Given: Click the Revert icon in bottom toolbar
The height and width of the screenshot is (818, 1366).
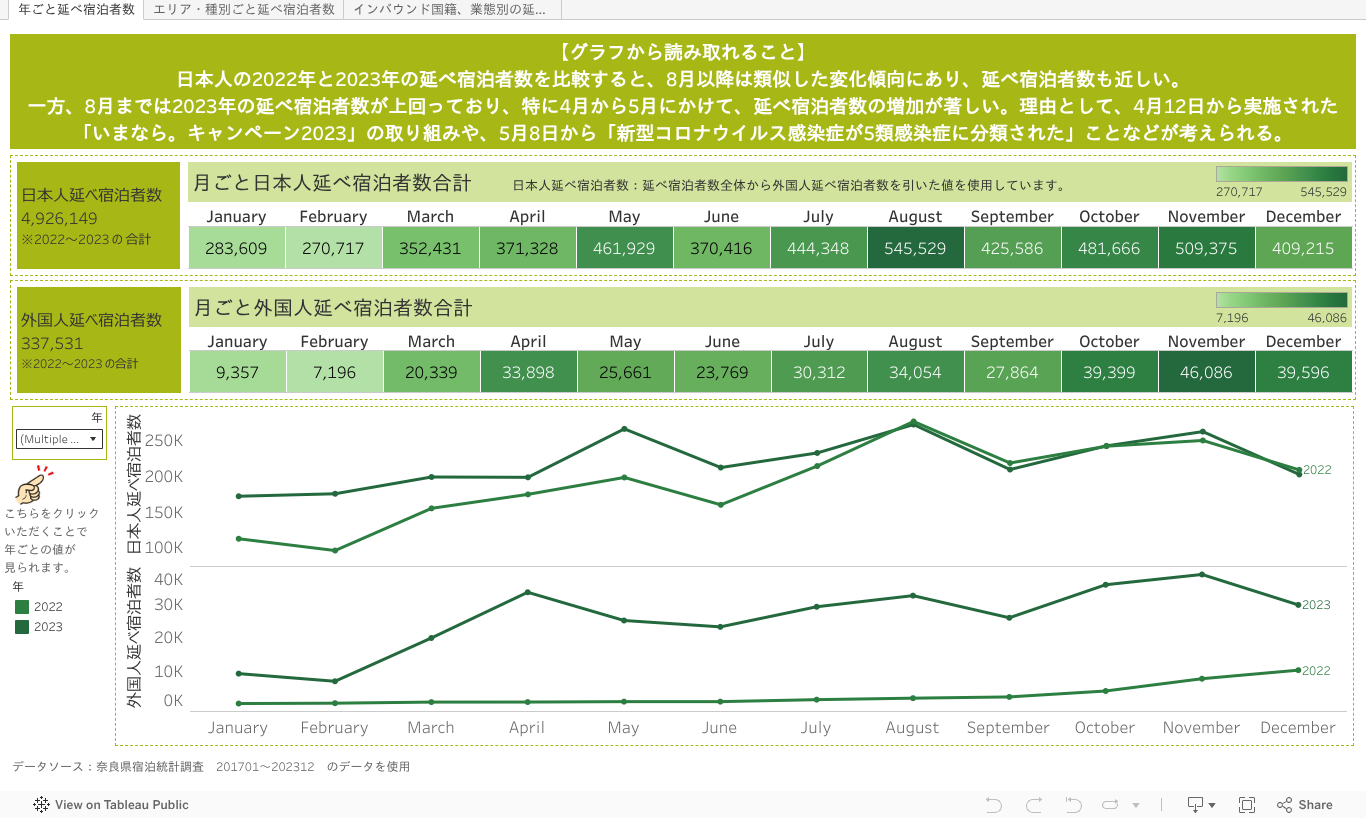Looking at the screenshot, I should (1074, 805).
